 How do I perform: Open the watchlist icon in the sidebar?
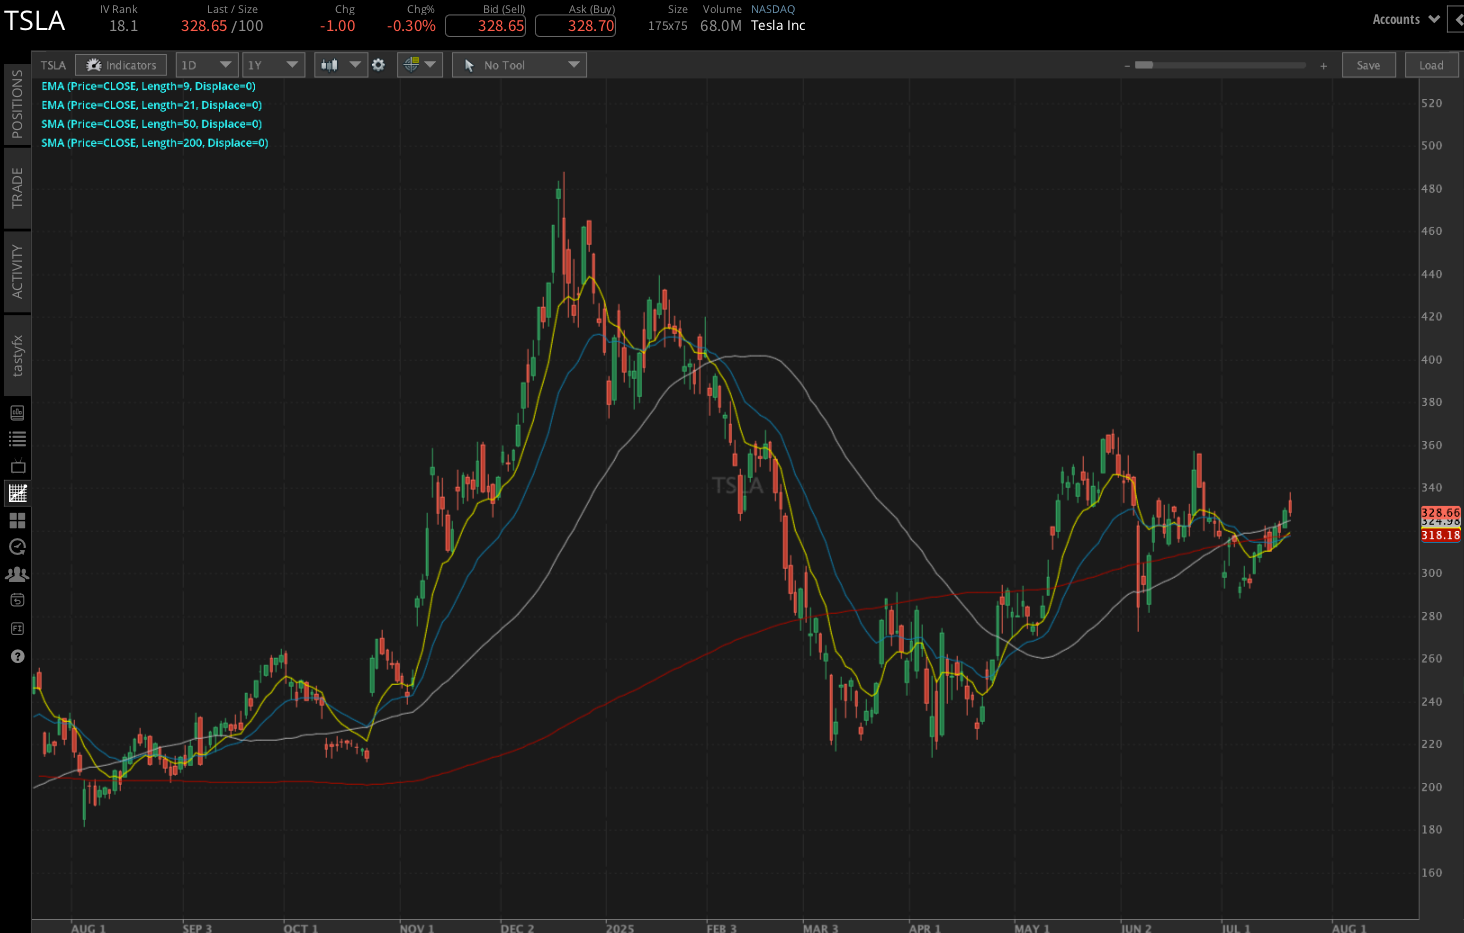pyautogui.click(x=16, y=439)
